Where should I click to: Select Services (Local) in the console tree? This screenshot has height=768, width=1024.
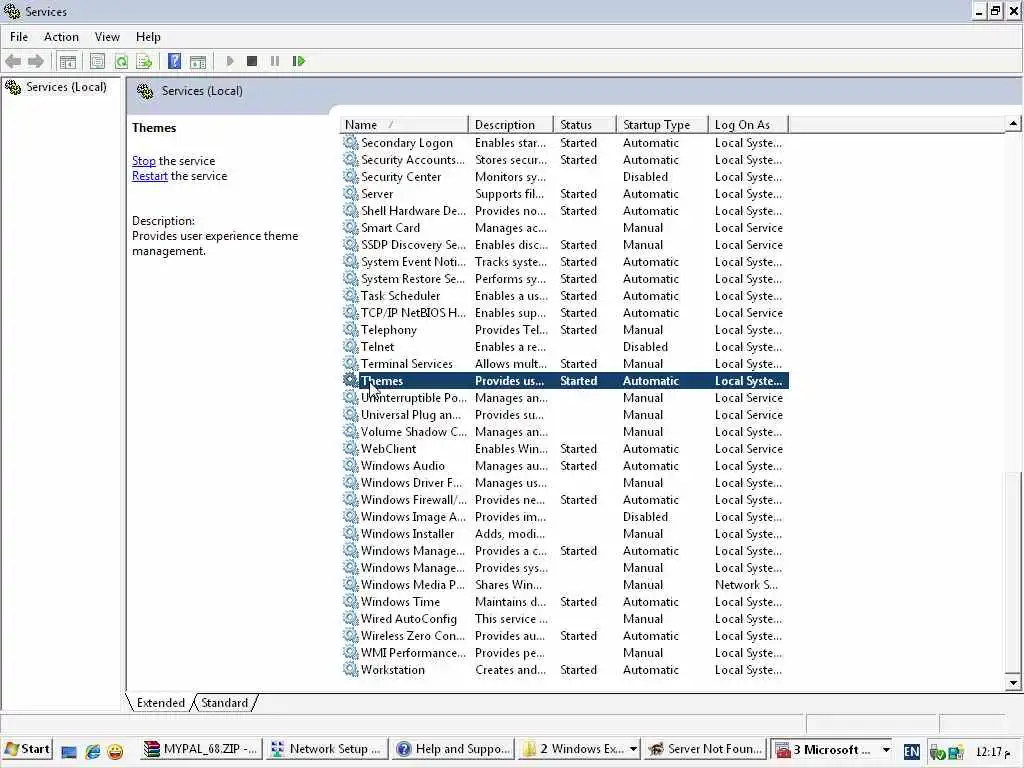pos(66,87)
